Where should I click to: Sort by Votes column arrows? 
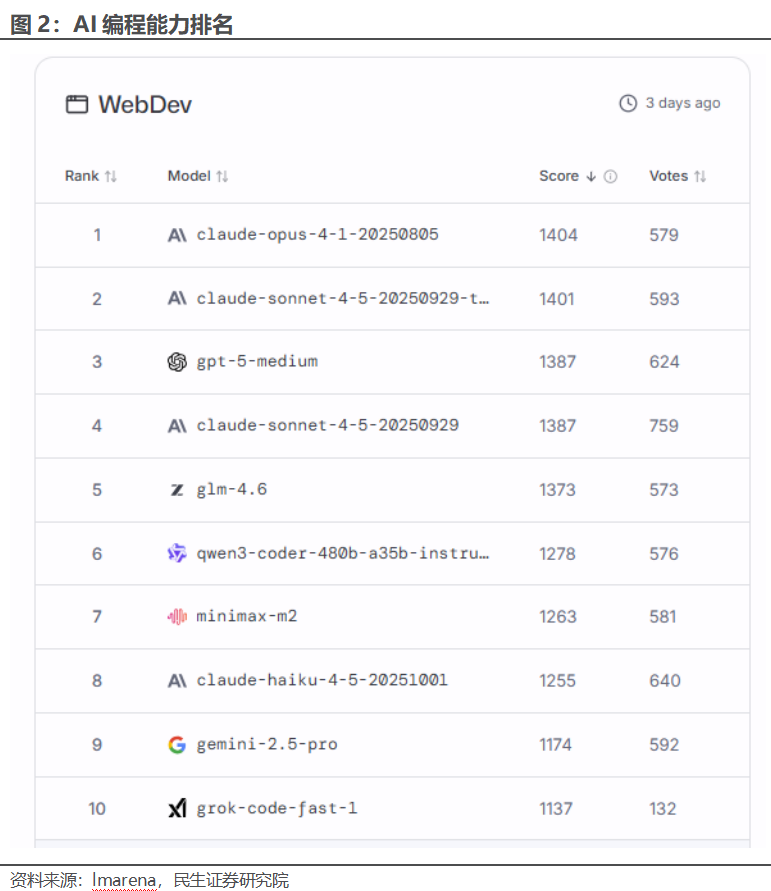click(x=700, y=177)
